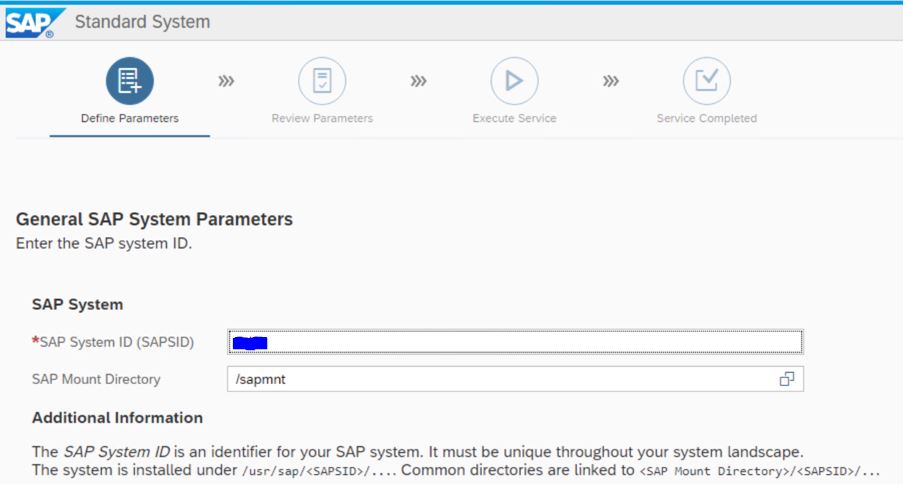Click the Define Parameters step label
This screenshot has width=907, height=484.
(x=130, y=118)
